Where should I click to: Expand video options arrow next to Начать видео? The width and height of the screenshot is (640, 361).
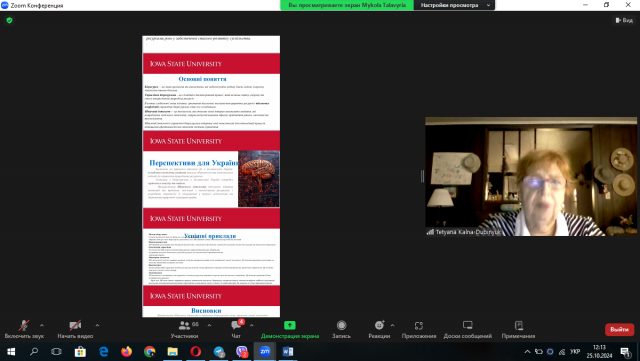[x=97, y=325]
